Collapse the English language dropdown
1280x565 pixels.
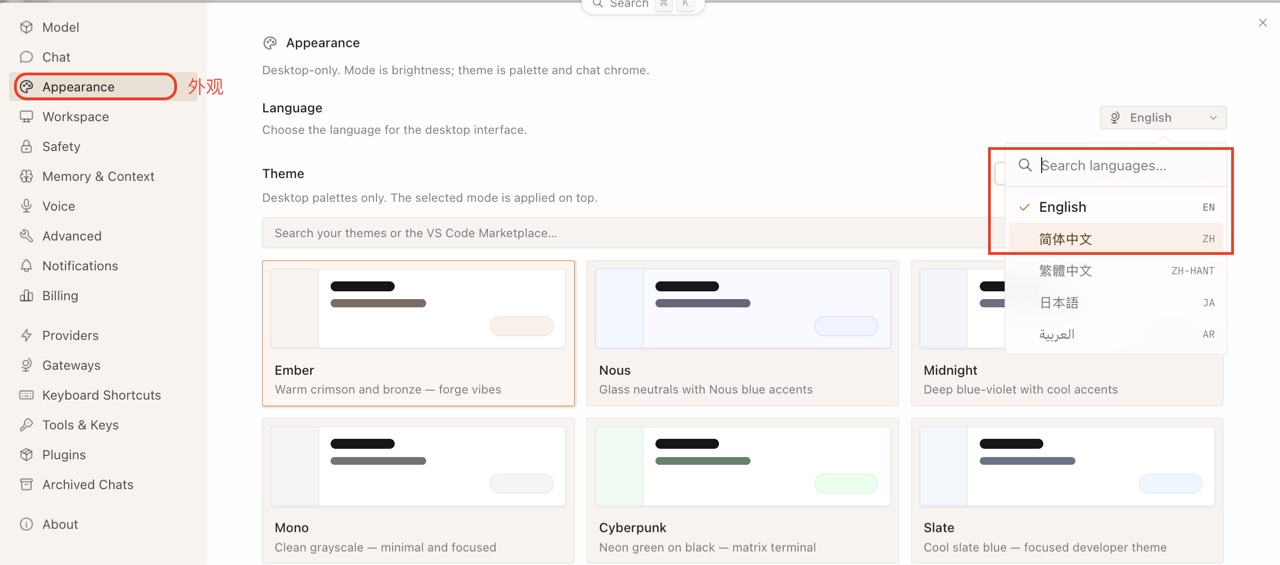tap(1163, 117)
